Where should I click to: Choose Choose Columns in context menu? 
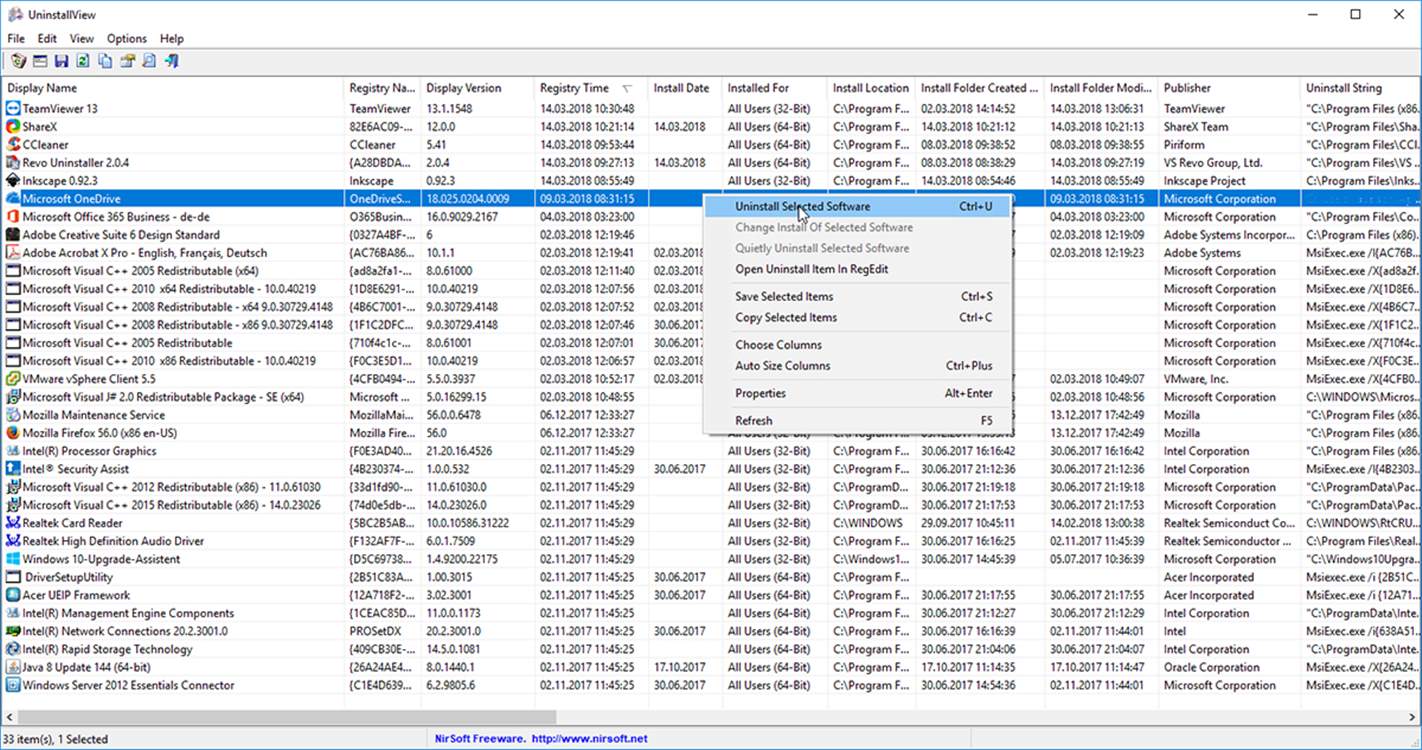857,344
